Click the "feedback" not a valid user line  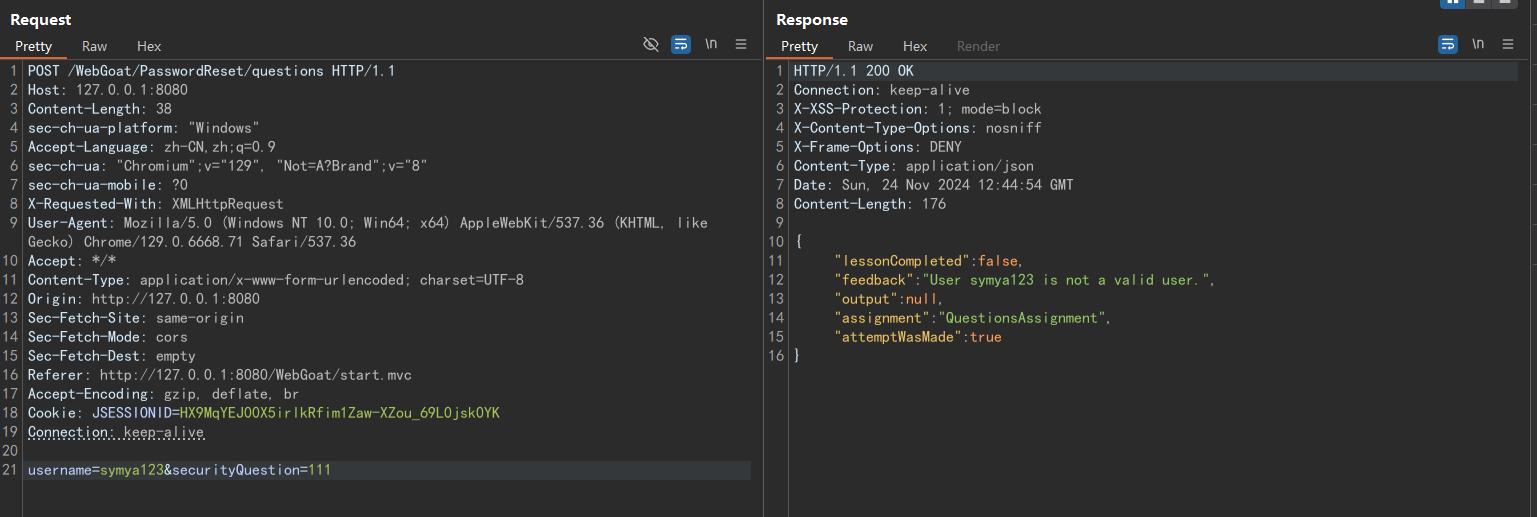pyautogui.click(x=1025, y=280)
